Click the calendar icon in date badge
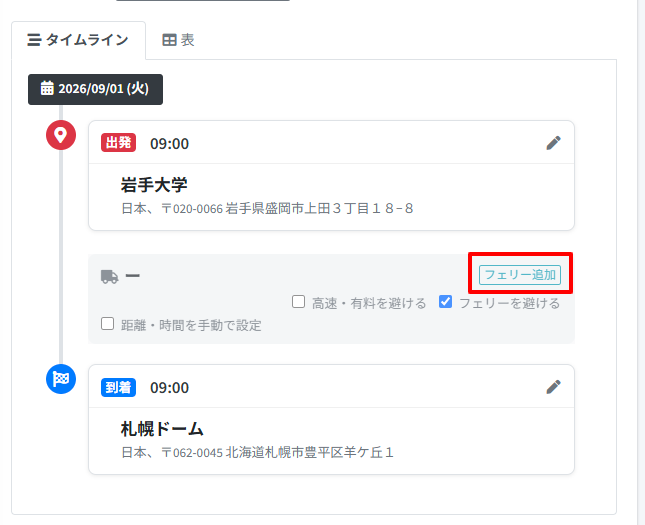 coord(47,88)
